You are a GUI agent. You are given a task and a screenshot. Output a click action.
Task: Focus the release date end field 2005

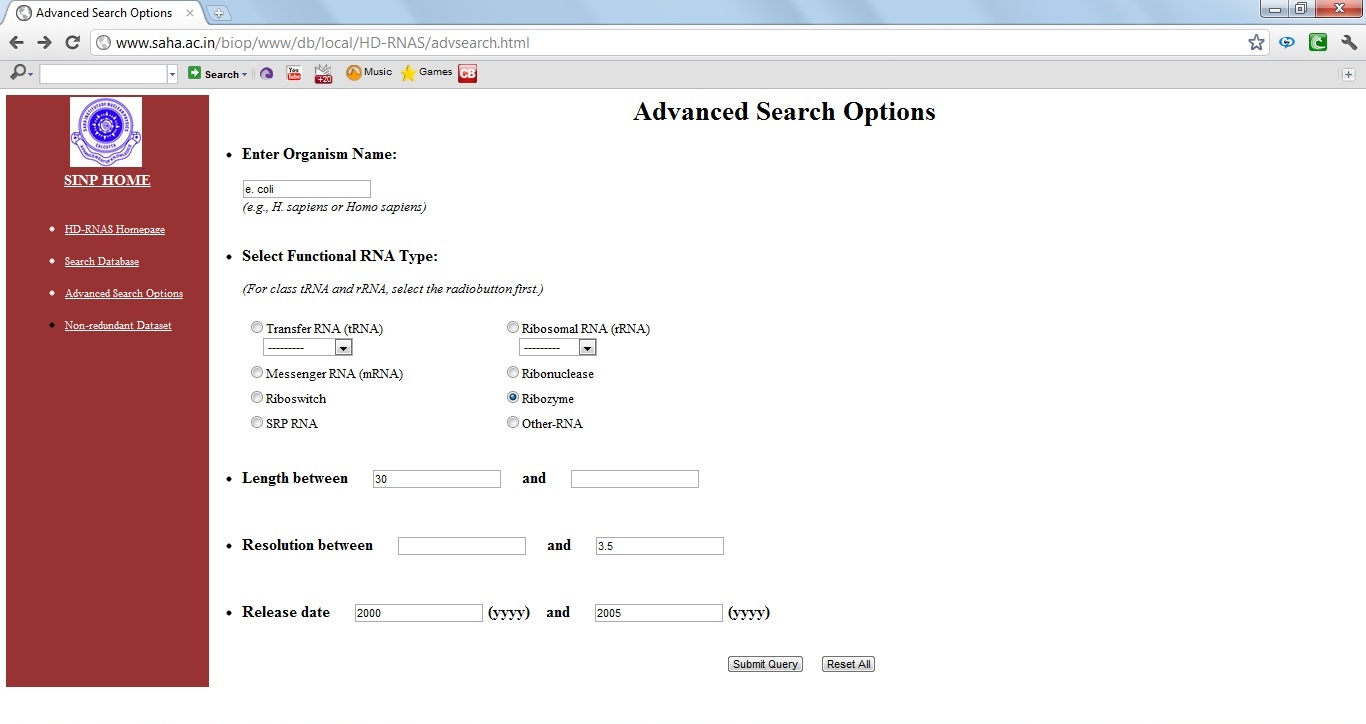[x=659, y=613]
